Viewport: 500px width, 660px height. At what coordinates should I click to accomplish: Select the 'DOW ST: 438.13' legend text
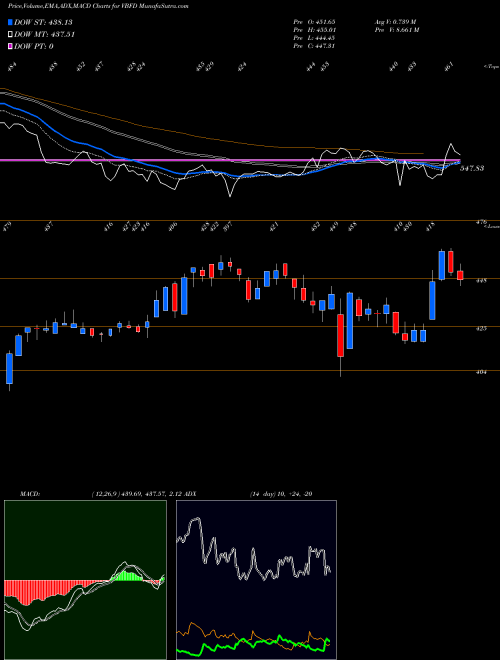(43, 22)
